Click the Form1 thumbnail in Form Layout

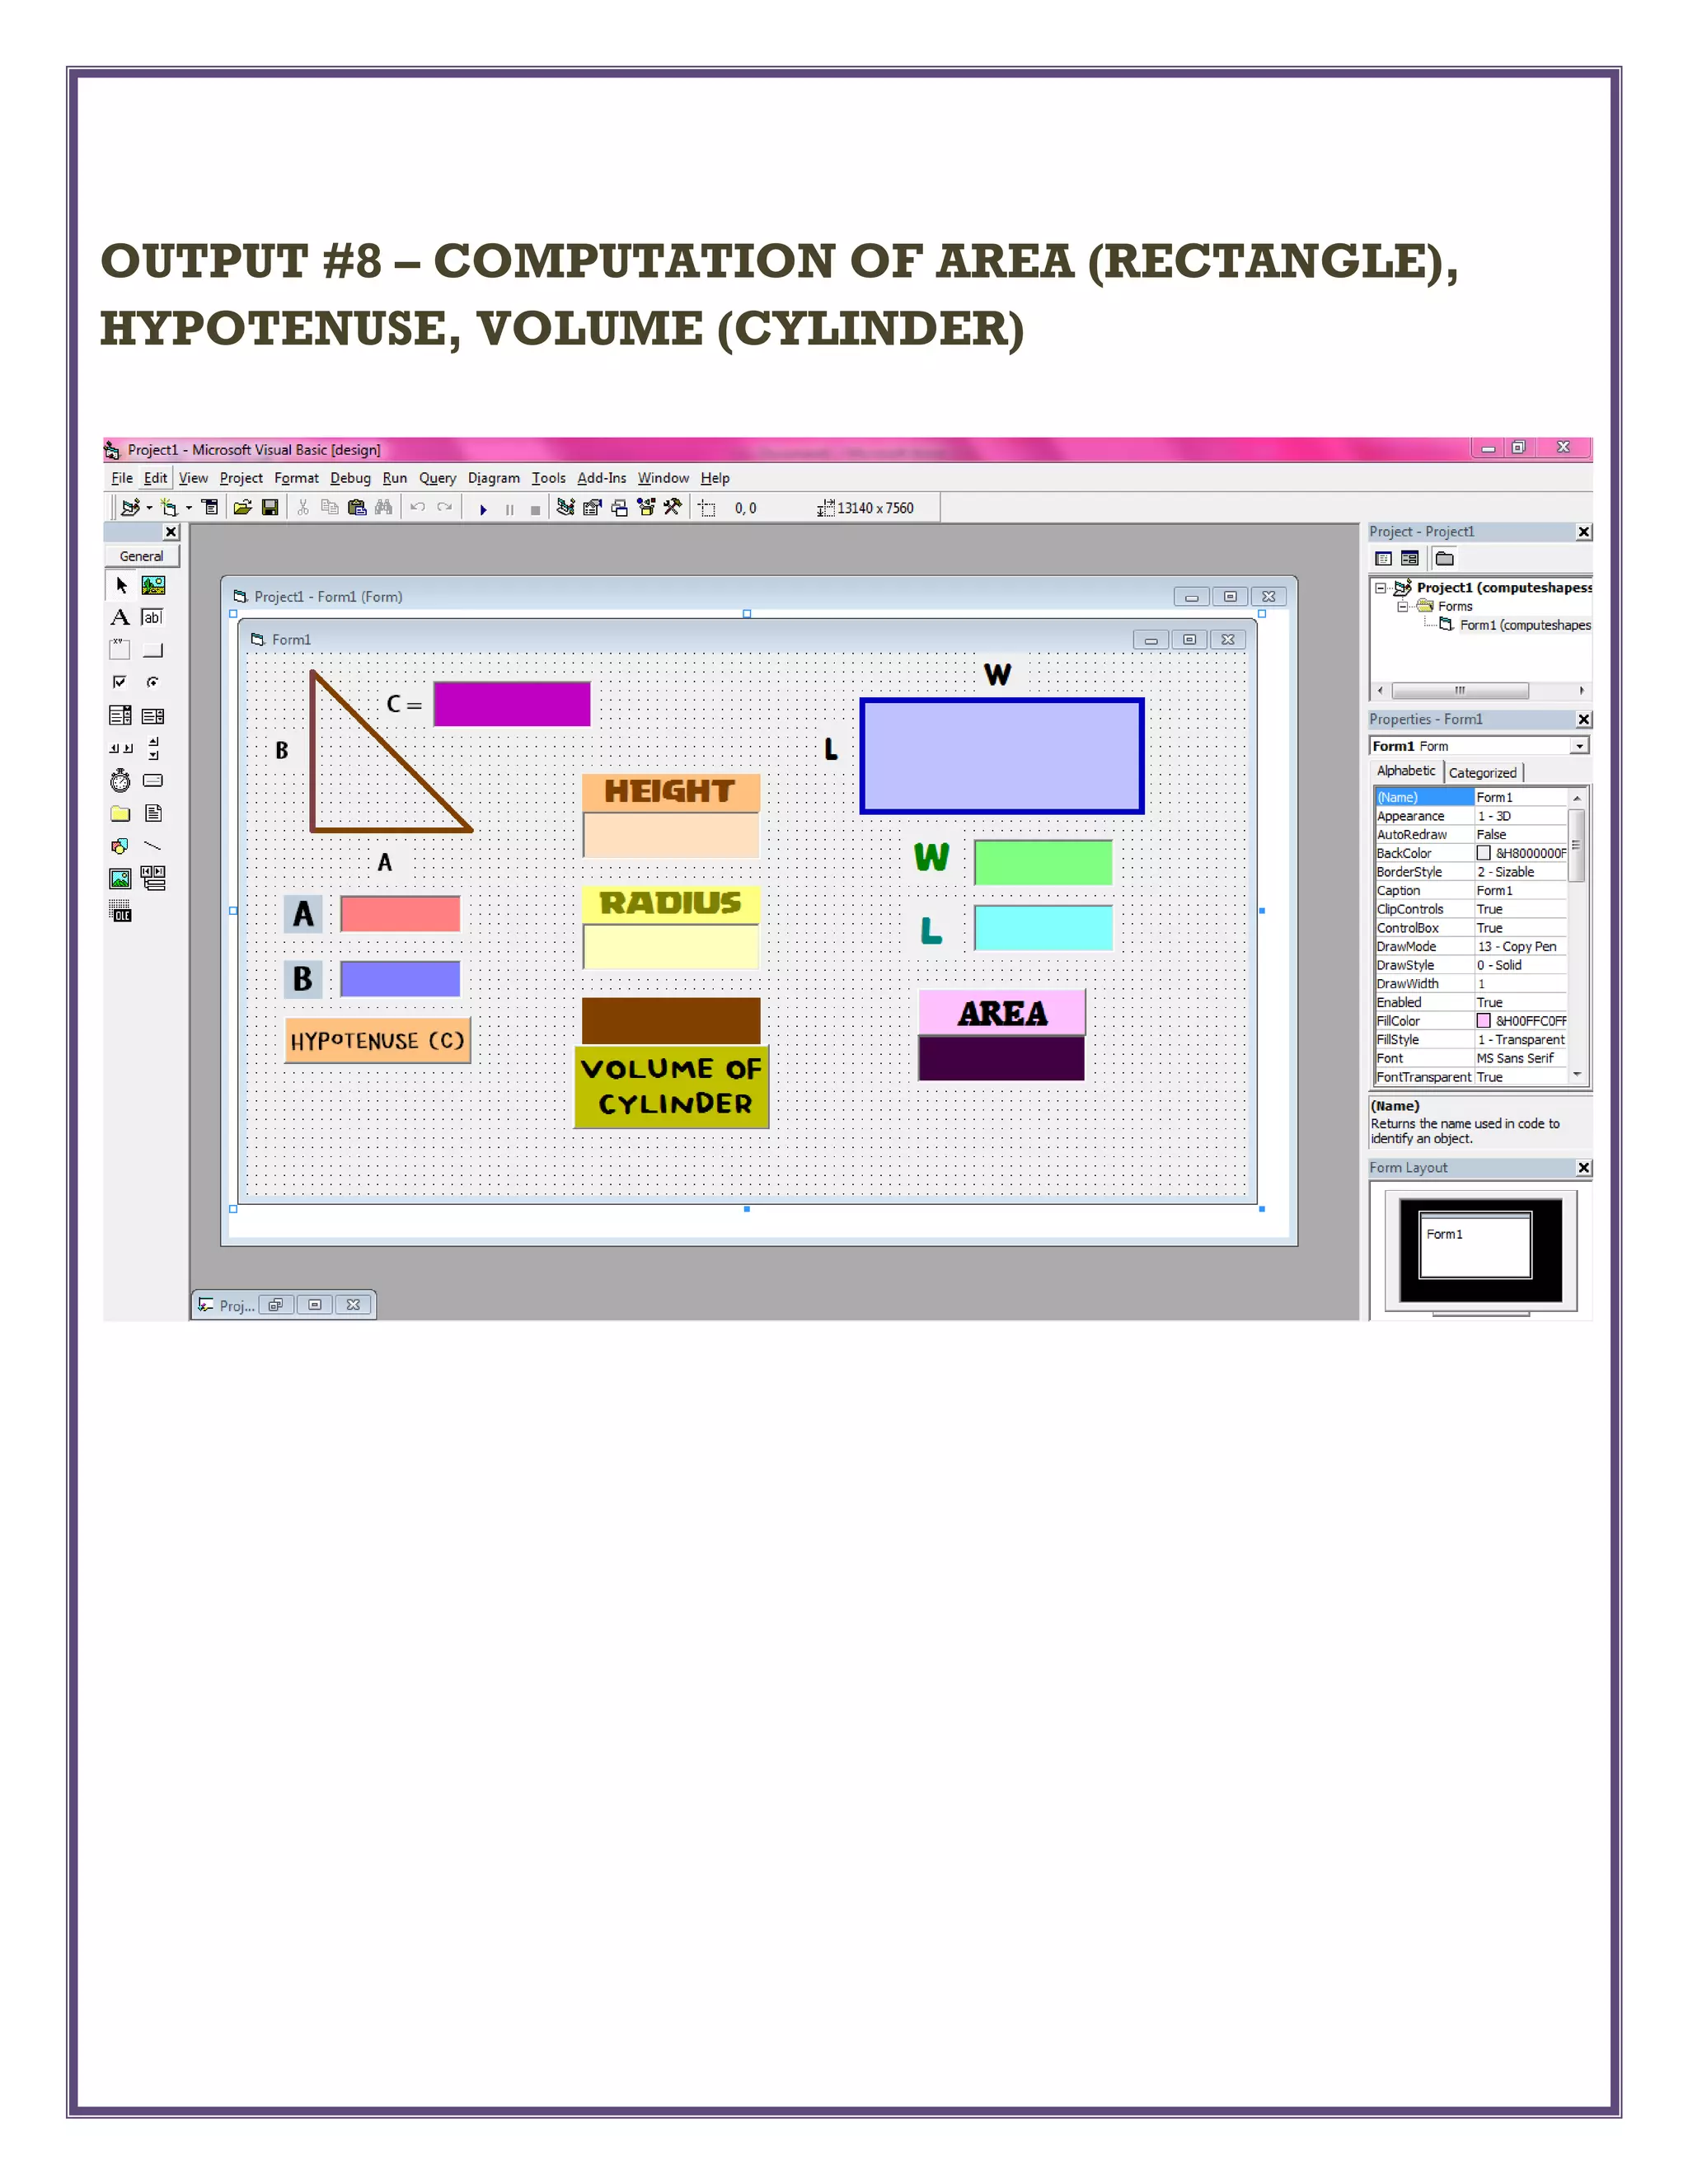coord(1476,1245)
